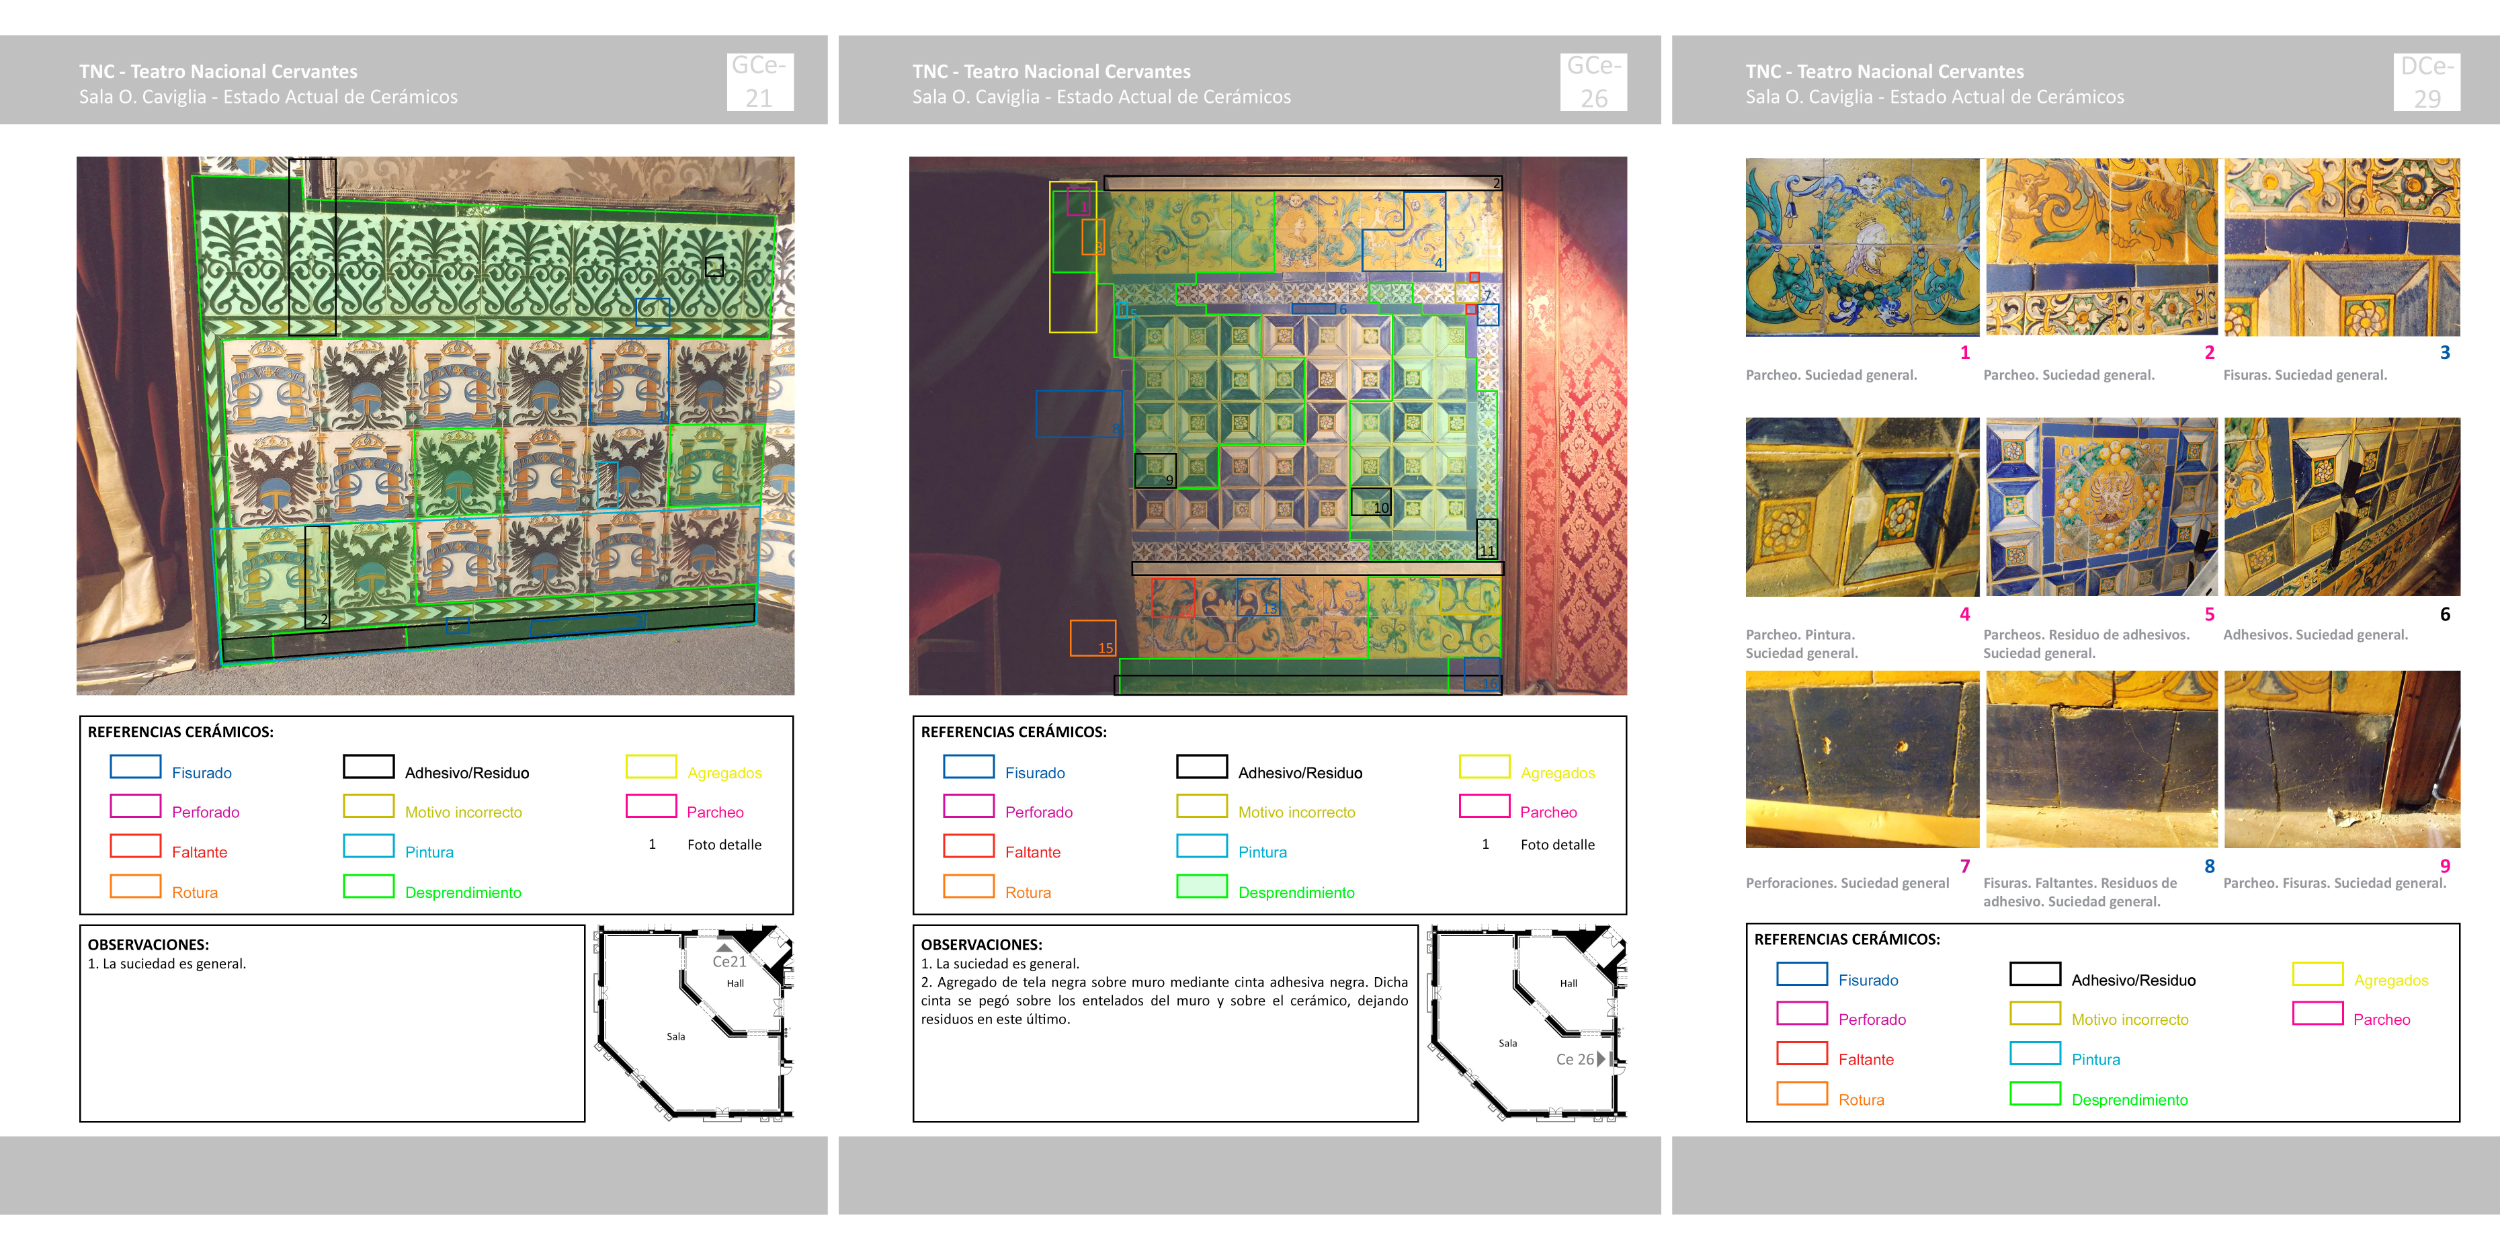Select the caption 'Perforaciones. Suciedad general'

1847,883
